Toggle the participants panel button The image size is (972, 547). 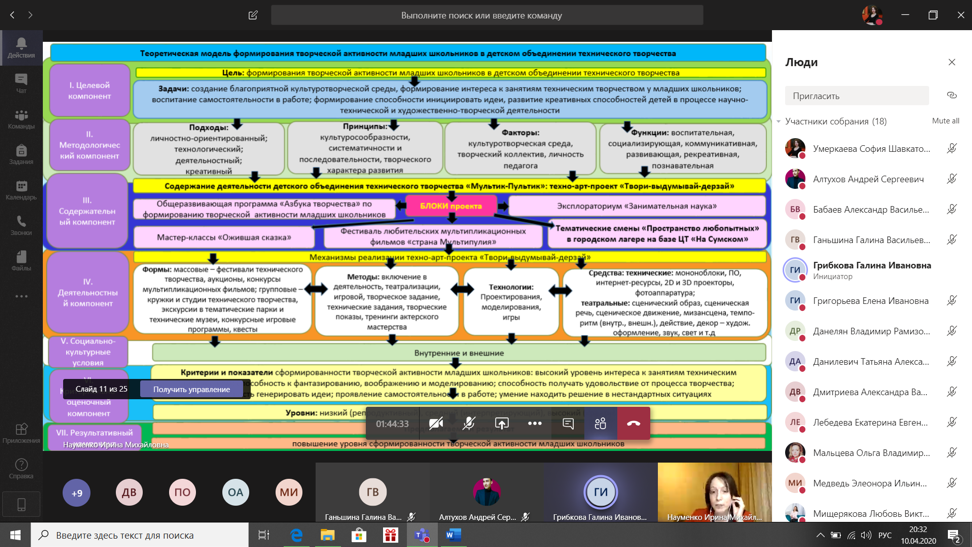(x=600, y=423)
